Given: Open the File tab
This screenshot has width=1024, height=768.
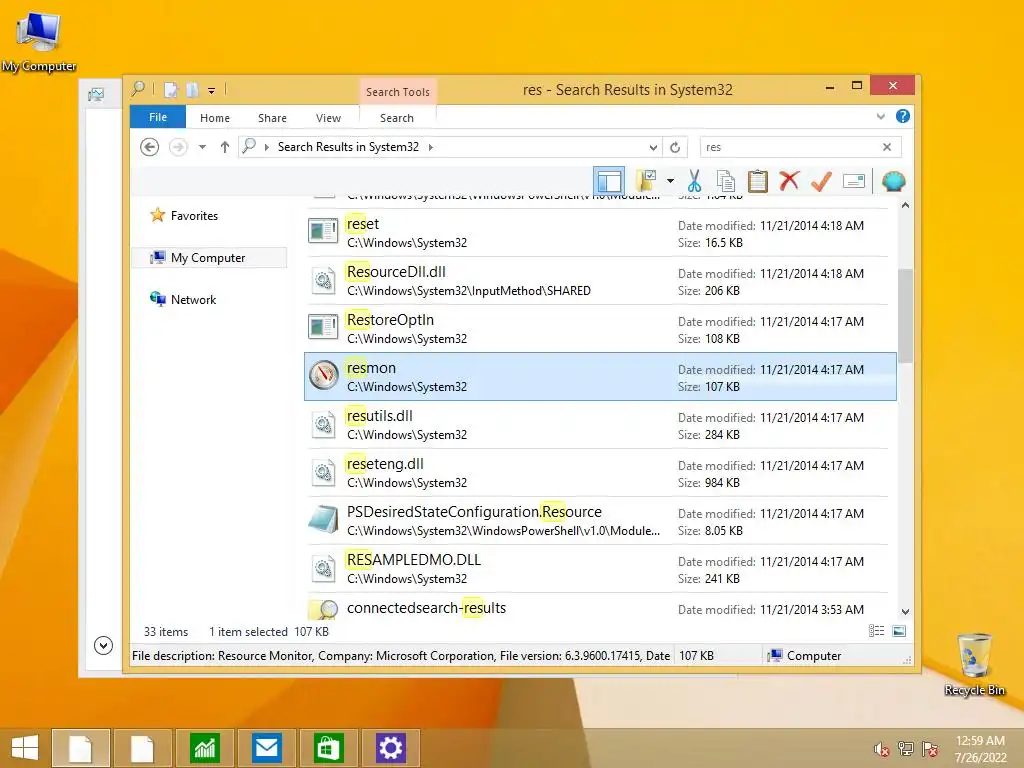Looking at the screenshot, I should pos(158,117).
